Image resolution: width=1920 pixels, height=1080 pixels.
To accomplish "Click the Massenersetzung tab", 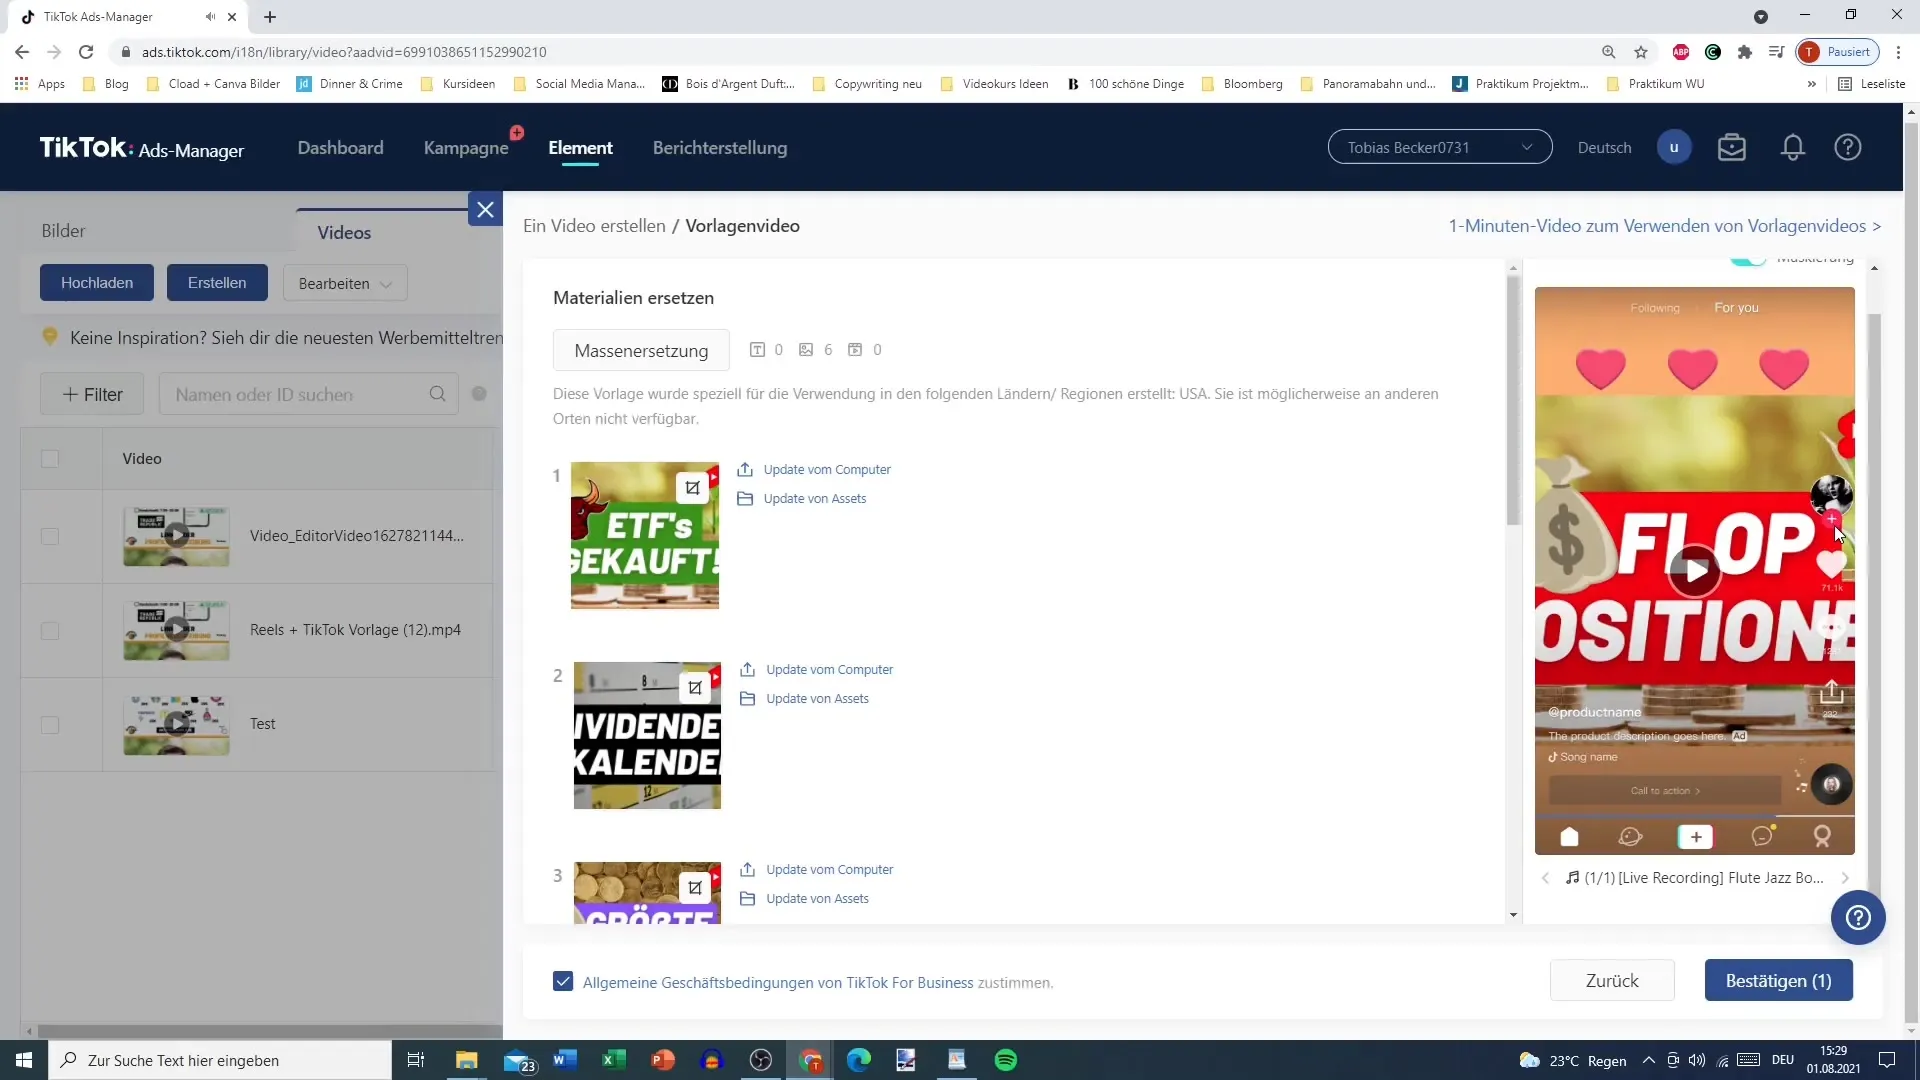I will pyautogui.click(x=644, y=351).
